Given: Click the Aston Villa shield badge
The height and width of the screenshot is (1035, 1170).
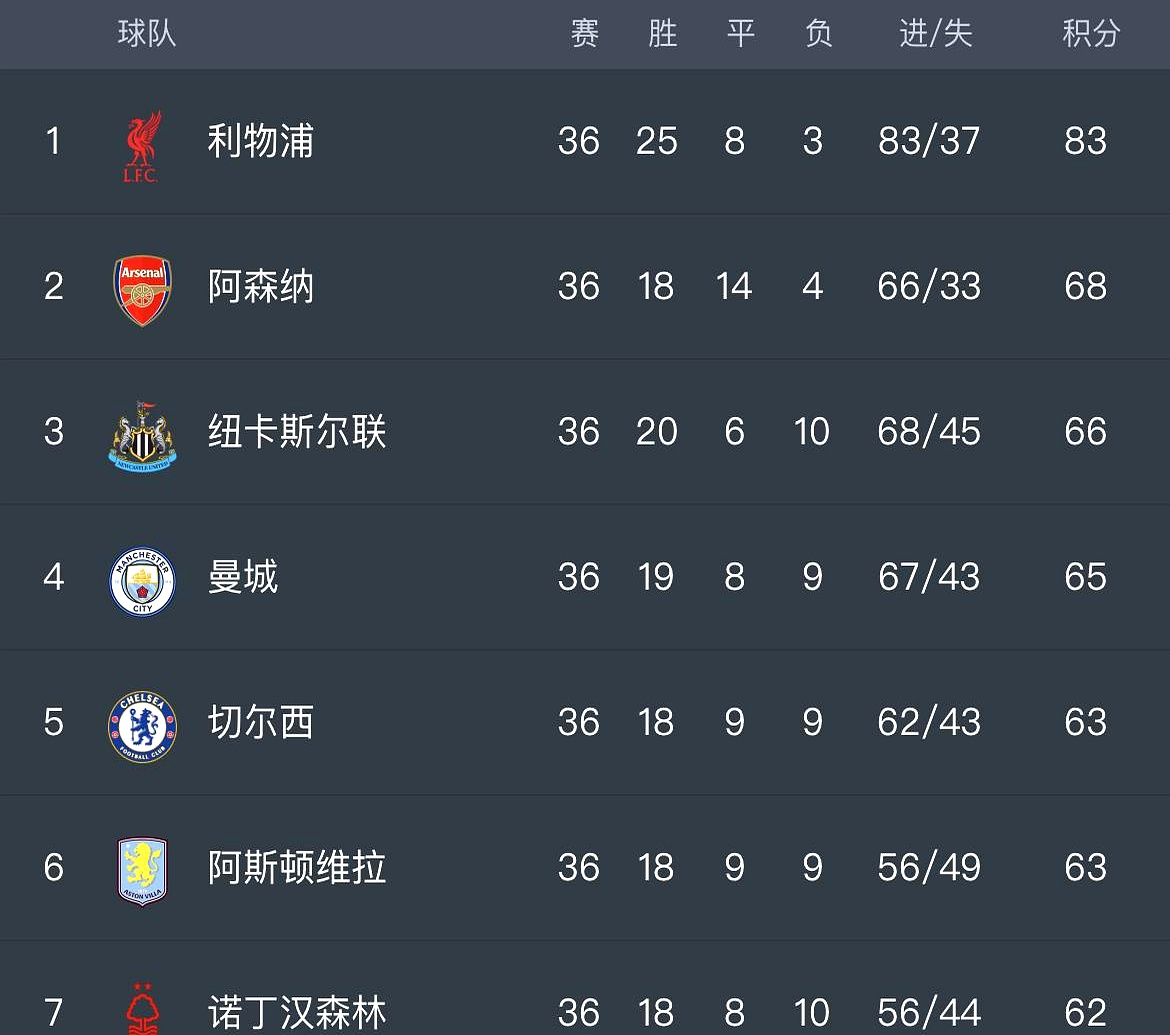Looking at the screenshot, I should [141, 868].
